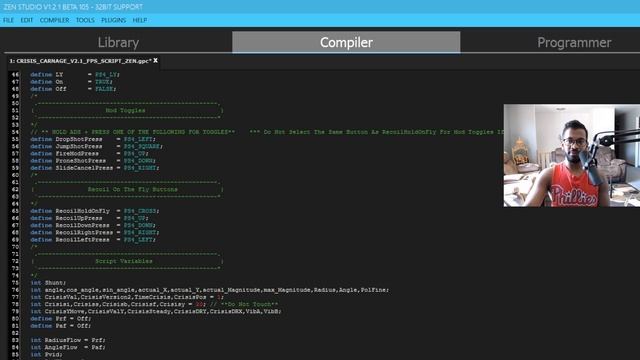Click line 56 'define JumpShotPress'
The image size is (640, 360).
(x=96, y=146)
